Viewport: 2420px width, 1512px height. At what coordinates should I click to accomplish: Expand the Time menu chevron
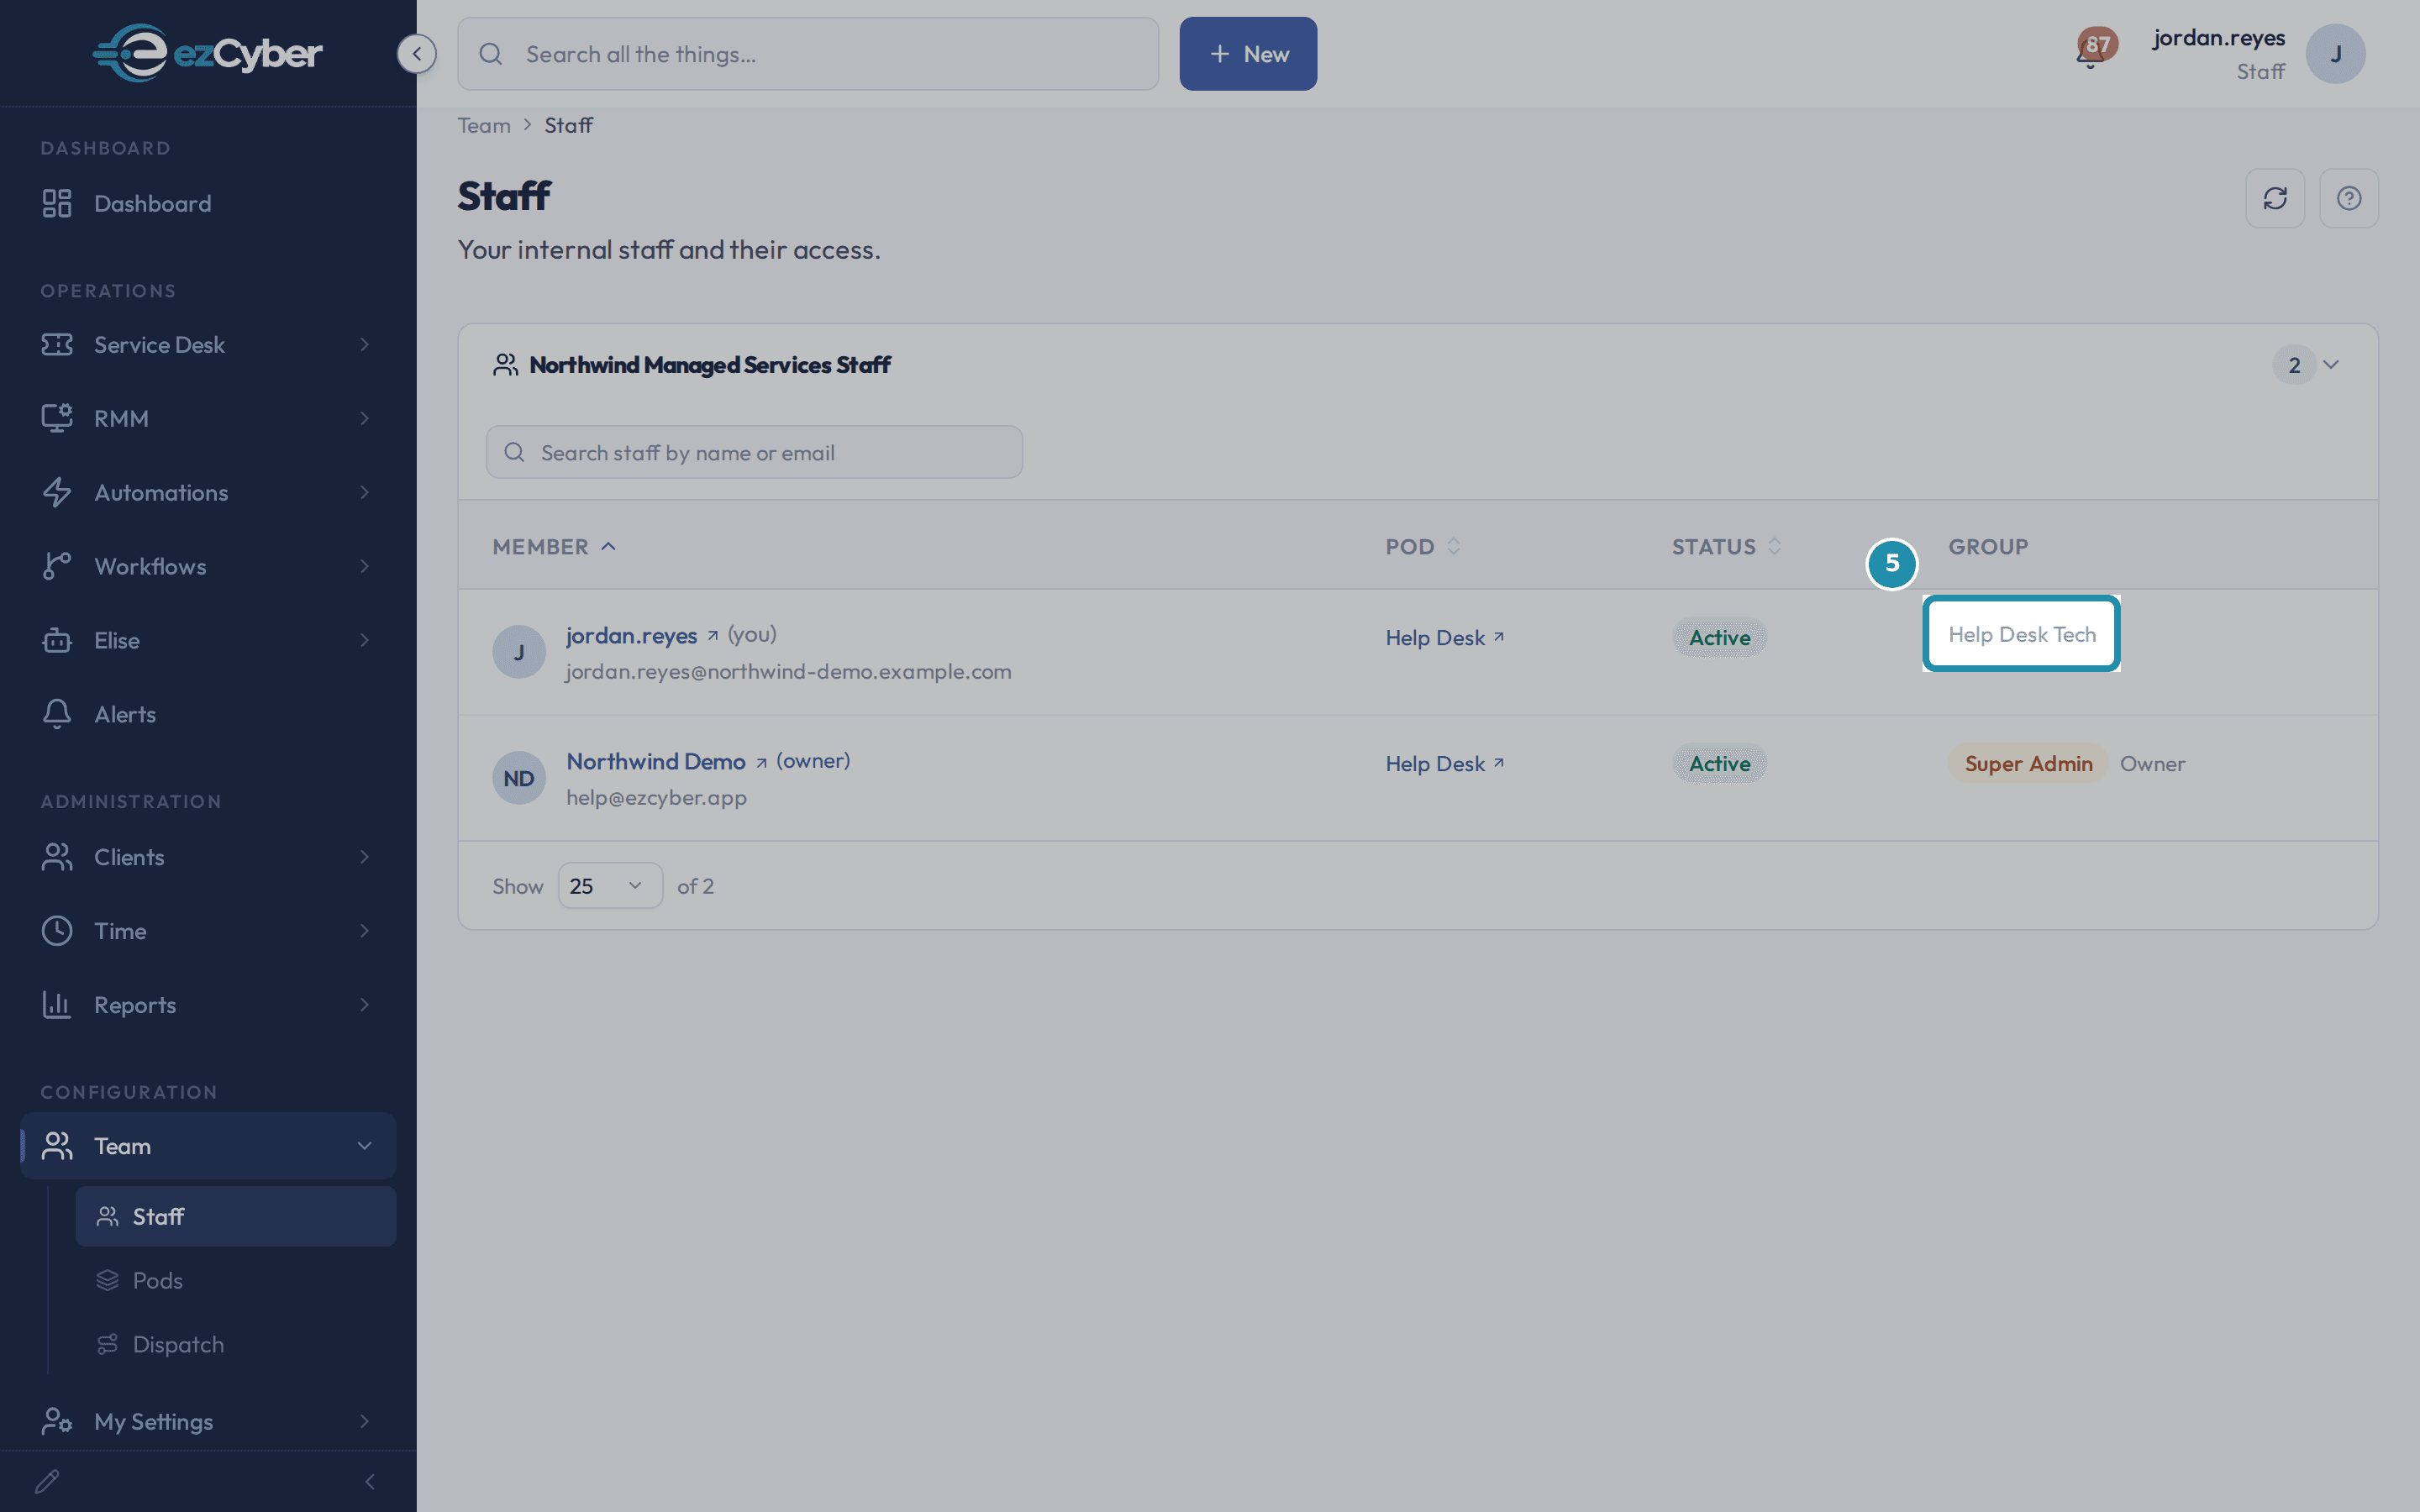click(365, 931)
